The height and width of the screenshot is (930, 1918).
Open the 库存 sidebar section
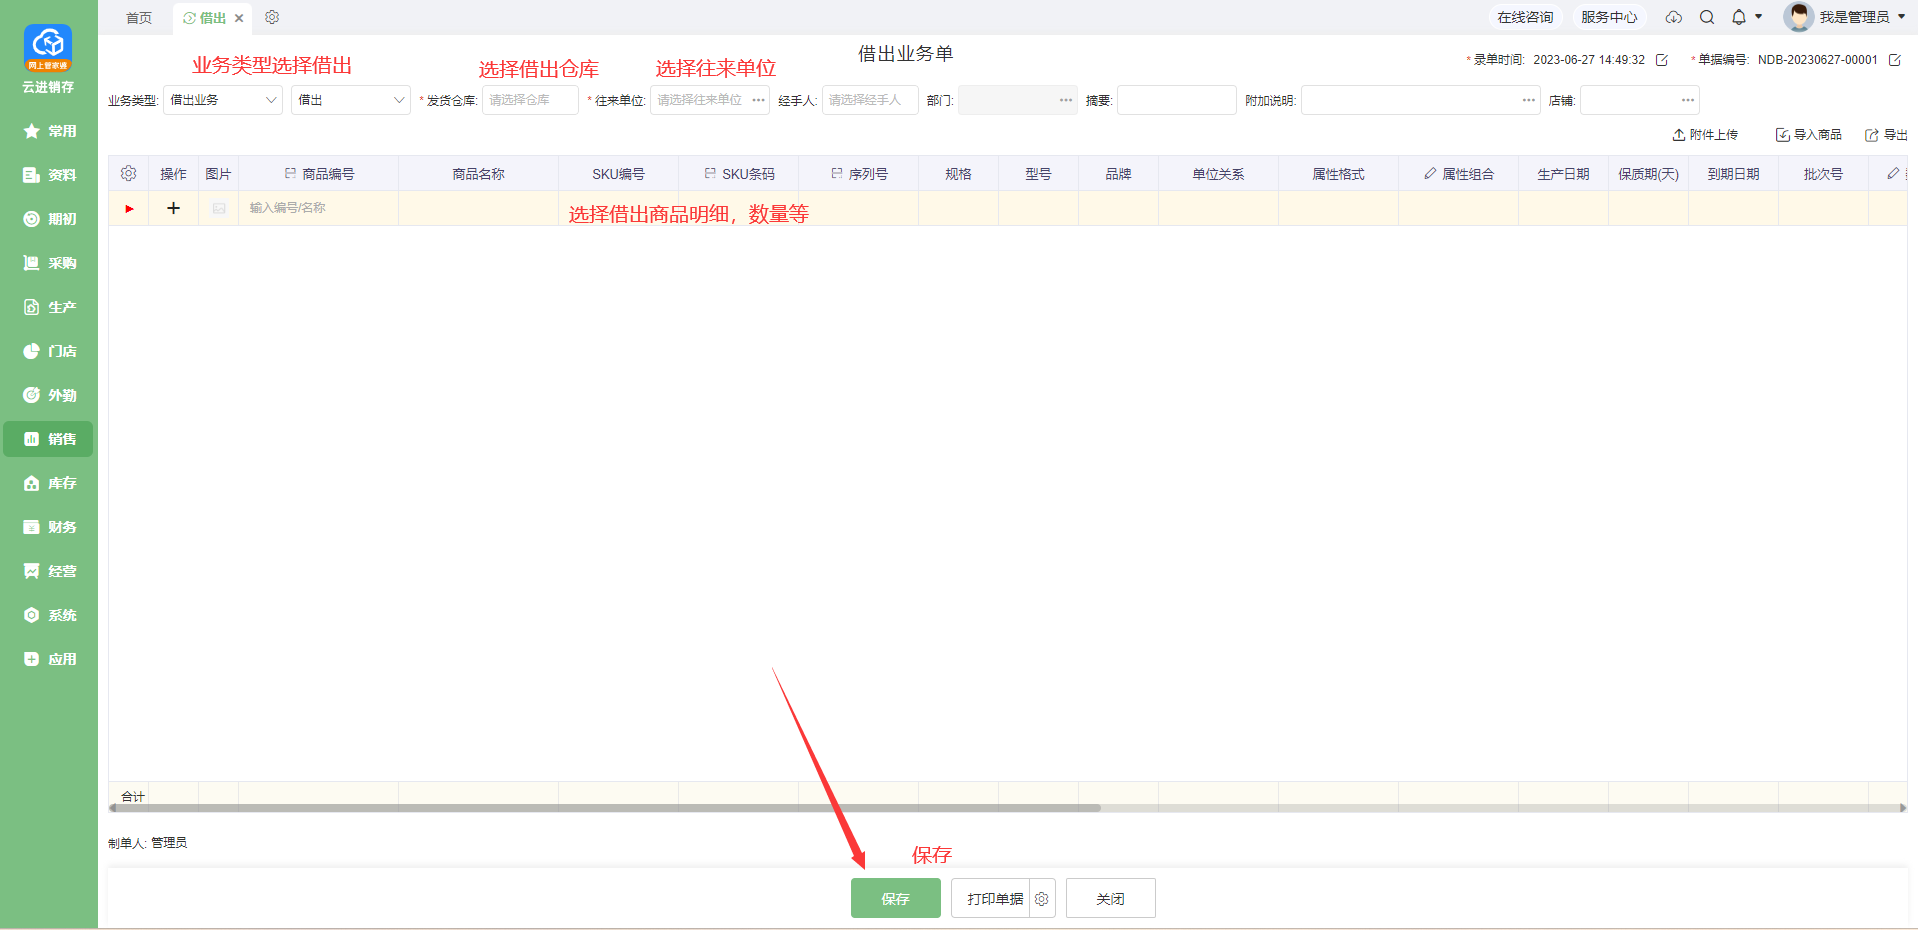coord(49,483)
